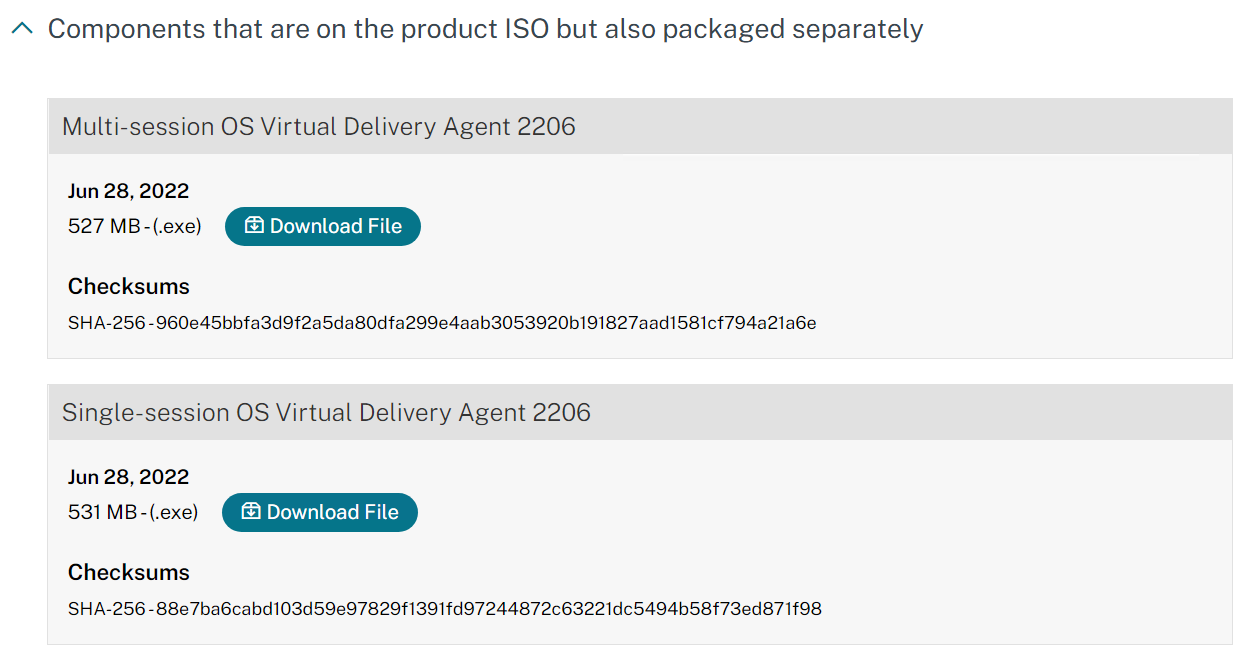Click the Multi-session SHA-256 hash starting with 960e45

pyautogui.click(x=482, y=323)
